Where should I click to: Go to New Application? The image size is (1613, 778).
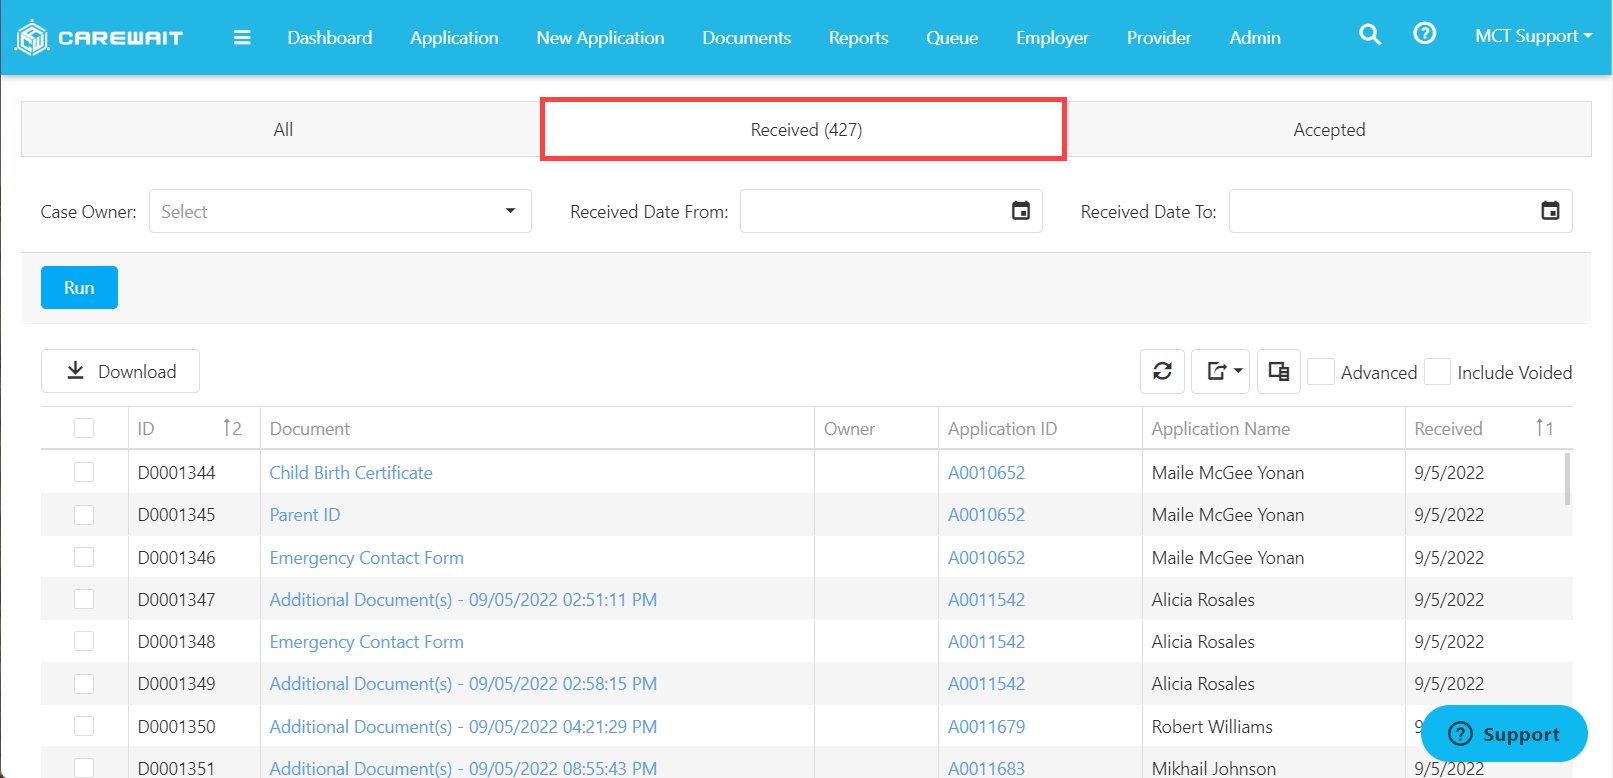coord(600,37)
